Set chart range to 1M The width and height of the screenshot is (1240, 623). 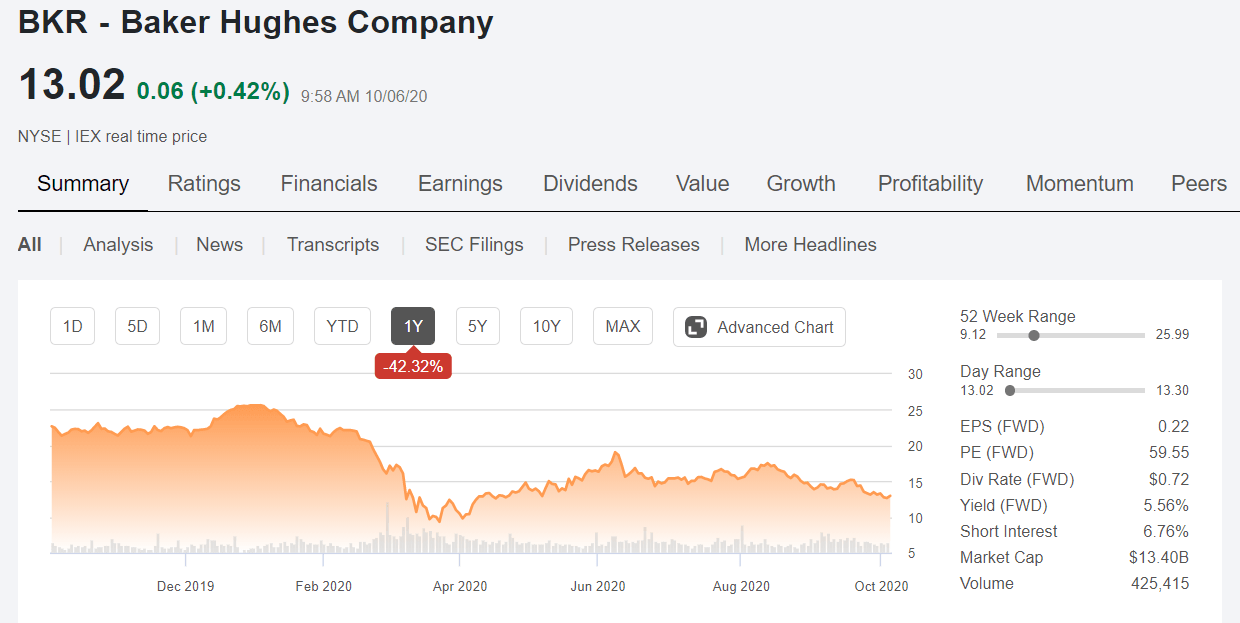click(204, 327)
